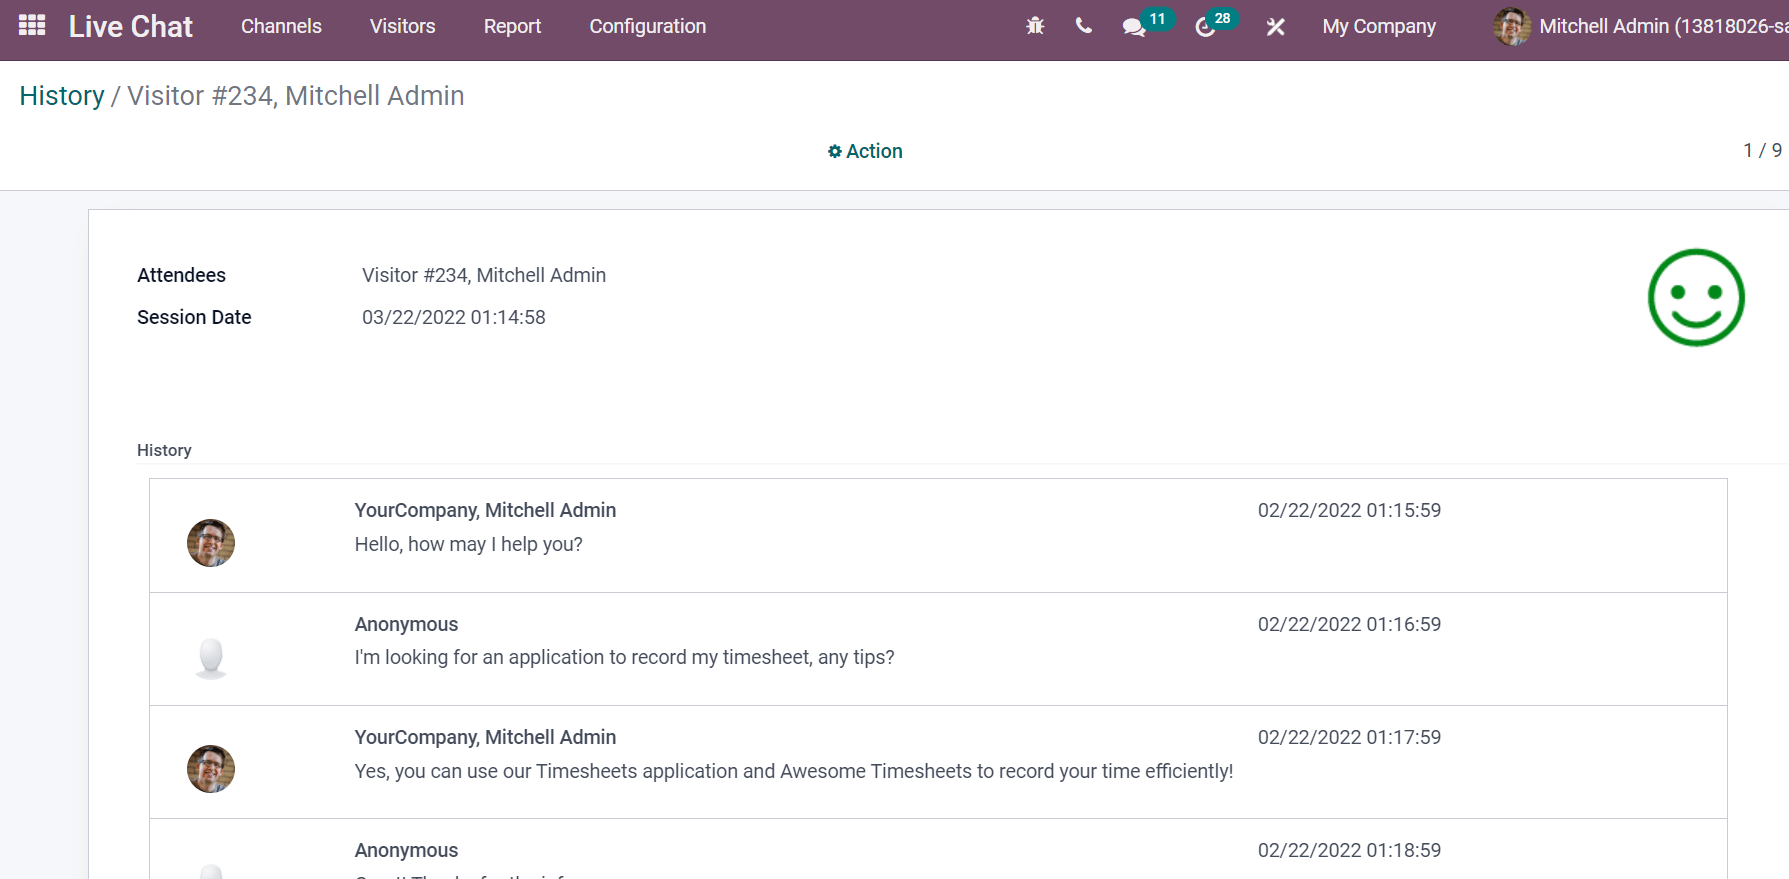Click timestamp 02/22/2022 01:16:59
Viewport: 1789px width, 879px height.
pos(1349,624)
